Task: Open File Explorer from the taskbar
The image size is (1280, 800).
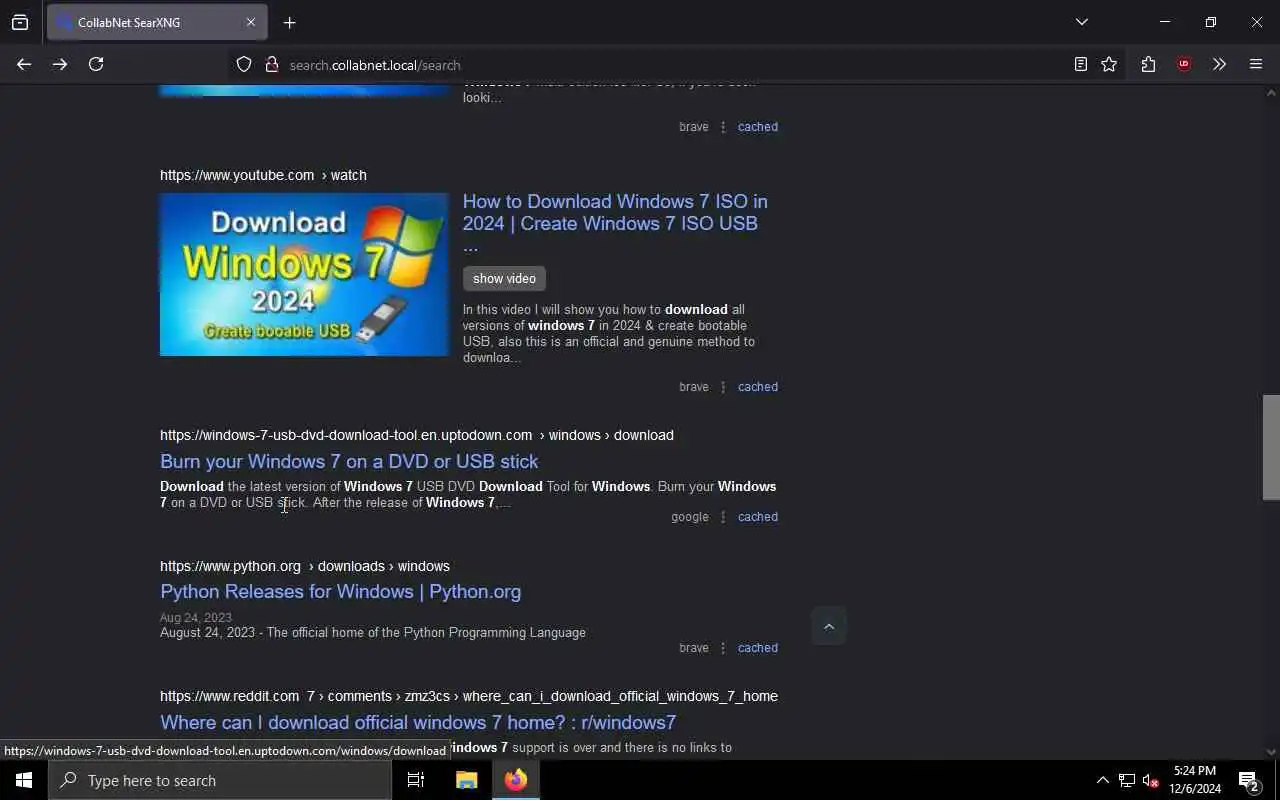Action: 466,780
